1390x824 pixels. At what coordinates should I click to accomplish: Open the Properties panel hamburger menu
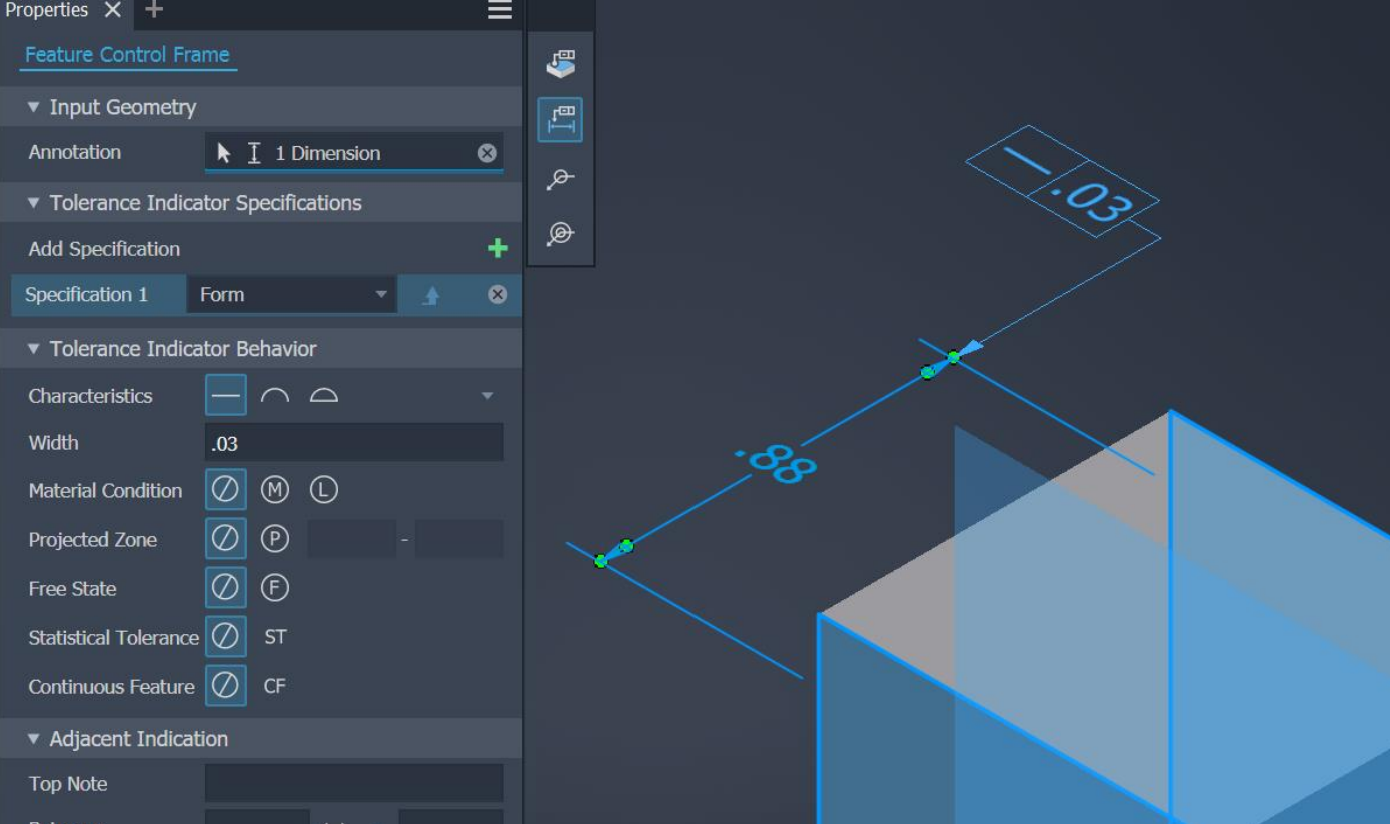click(500, 10)
